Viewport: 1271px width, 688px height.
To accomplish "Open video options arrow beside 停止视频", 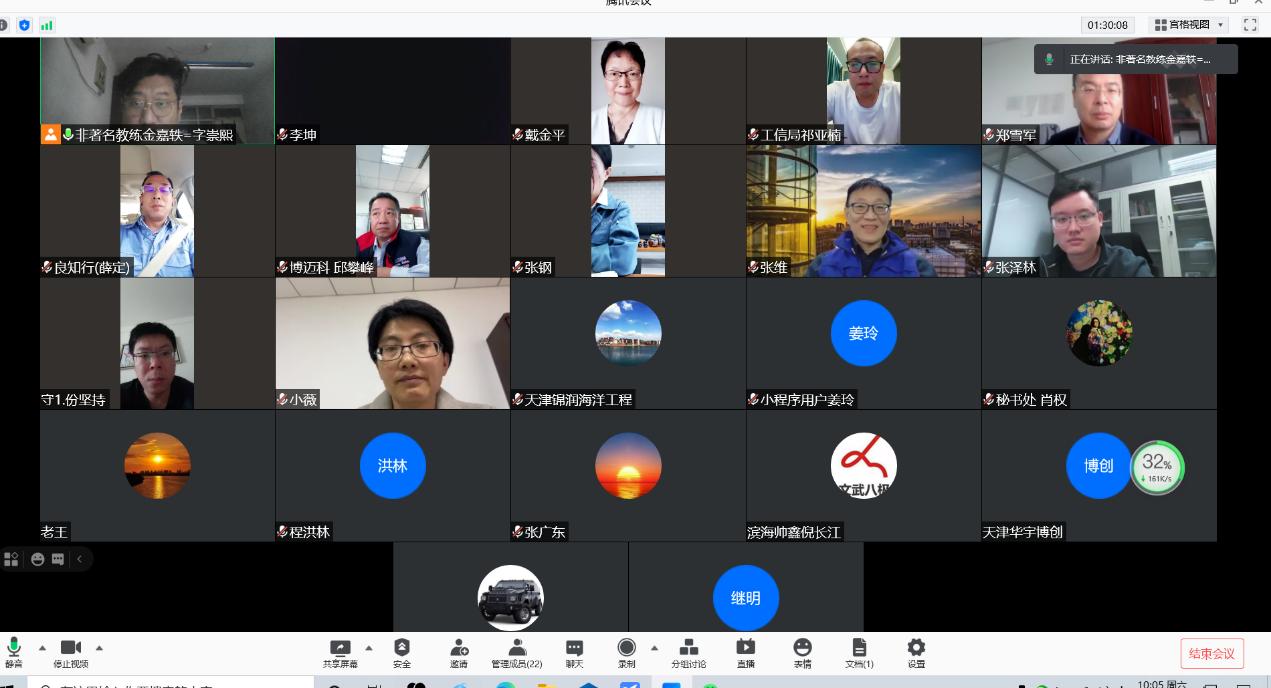I will (99, 647).
